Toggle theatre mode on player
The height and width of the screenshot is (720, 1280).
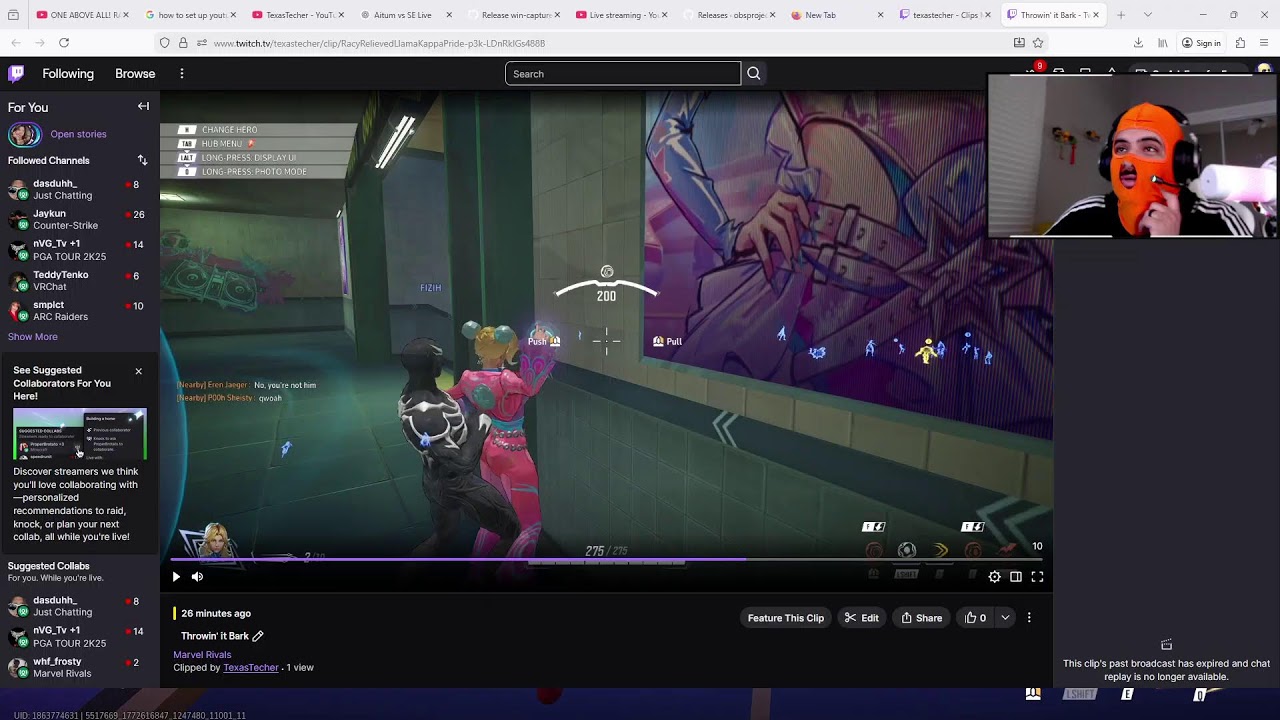point(1015,576)
